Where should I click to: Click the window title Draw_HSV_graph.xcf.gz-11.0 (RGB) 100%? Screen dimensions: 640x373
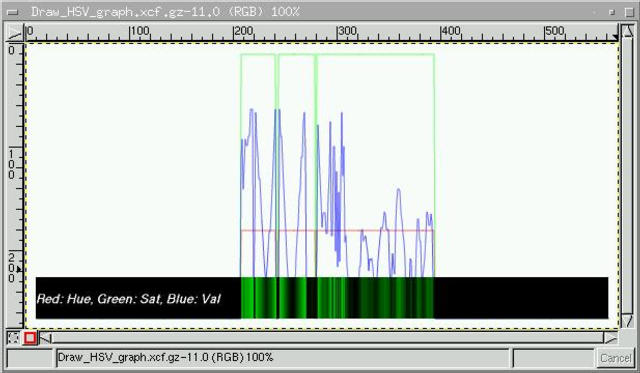(x=165, y=11)
